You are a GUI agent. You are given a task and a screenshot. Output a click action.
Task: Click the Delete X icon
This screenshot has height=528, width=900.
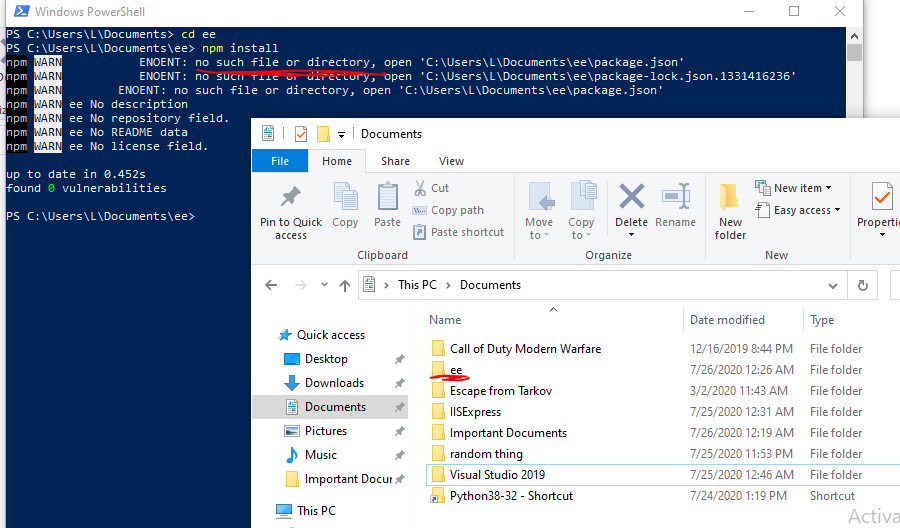coord(631,197)
